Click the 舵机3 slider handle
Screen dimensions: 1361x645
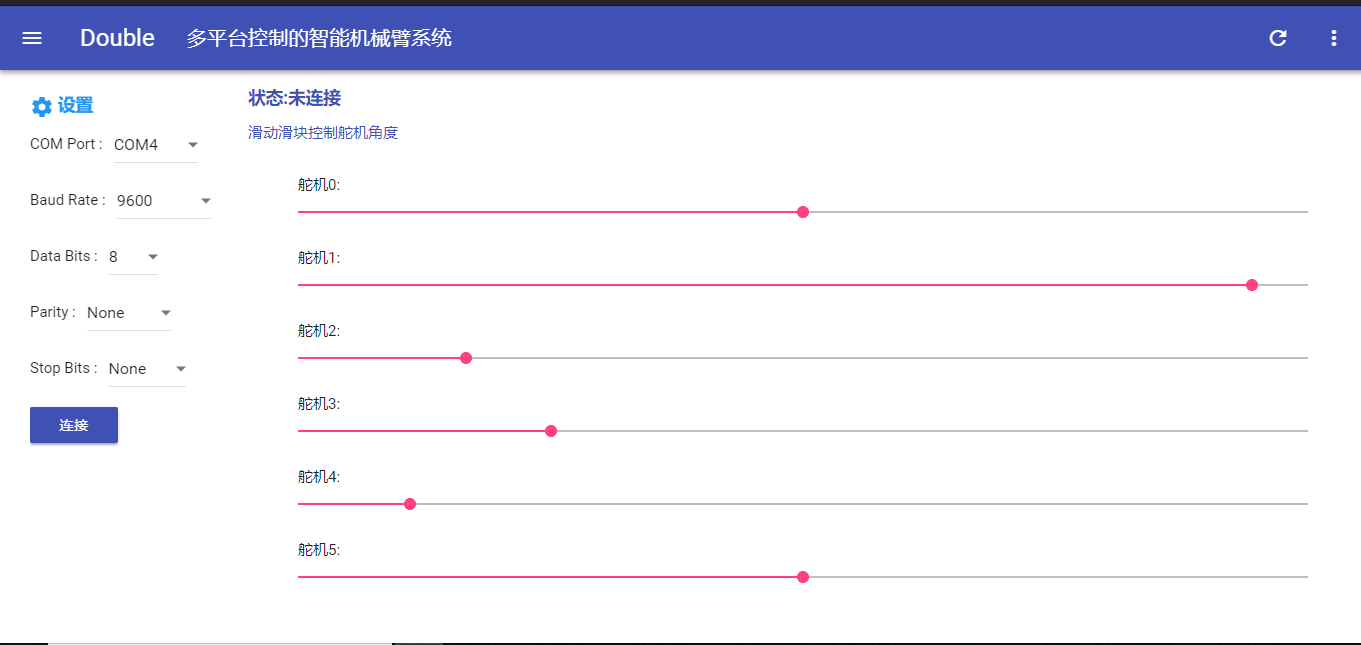(x=551, y=431)
